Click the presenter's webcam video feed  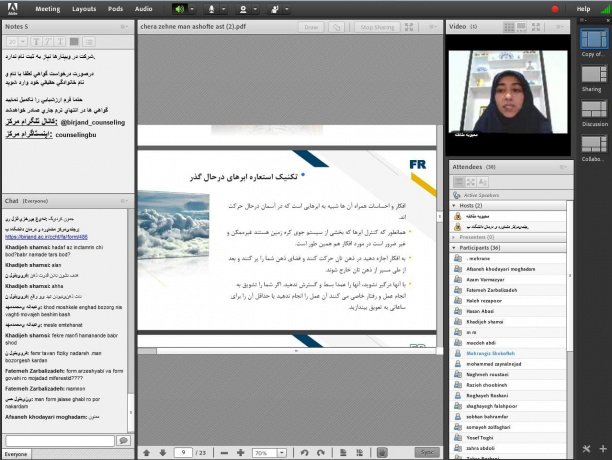(508, 92)
